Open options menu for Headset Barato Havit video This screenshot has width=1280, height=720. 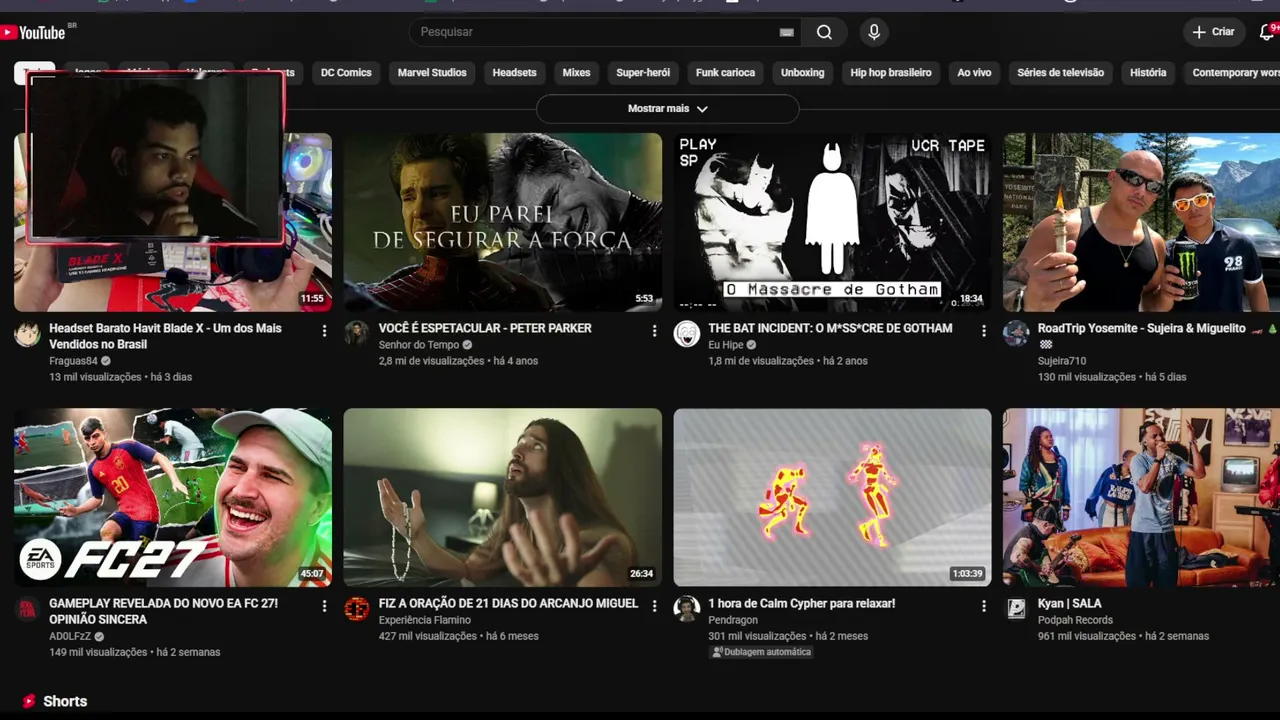coord(324,331)
